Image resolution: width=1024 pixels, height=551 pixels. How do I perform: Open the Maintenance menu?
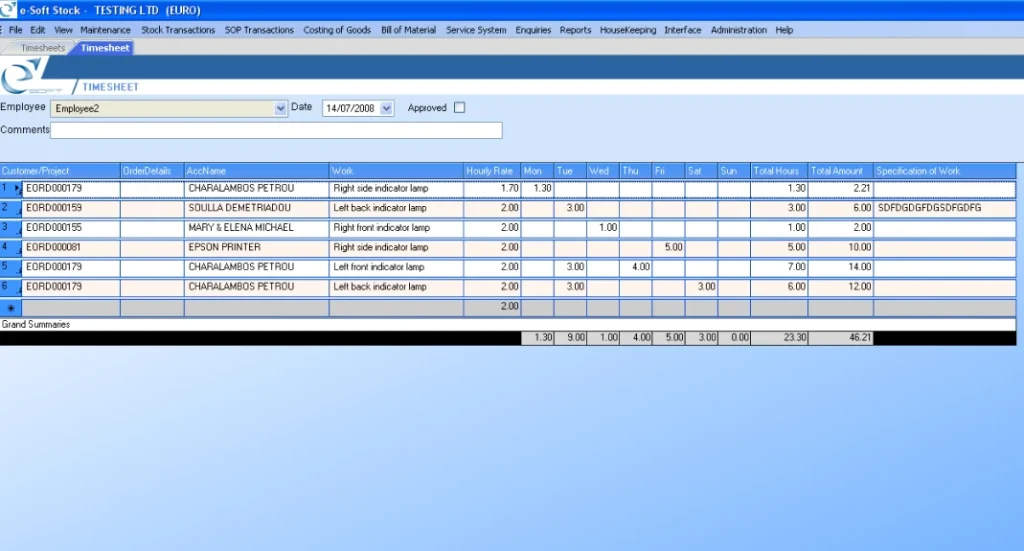105,30
